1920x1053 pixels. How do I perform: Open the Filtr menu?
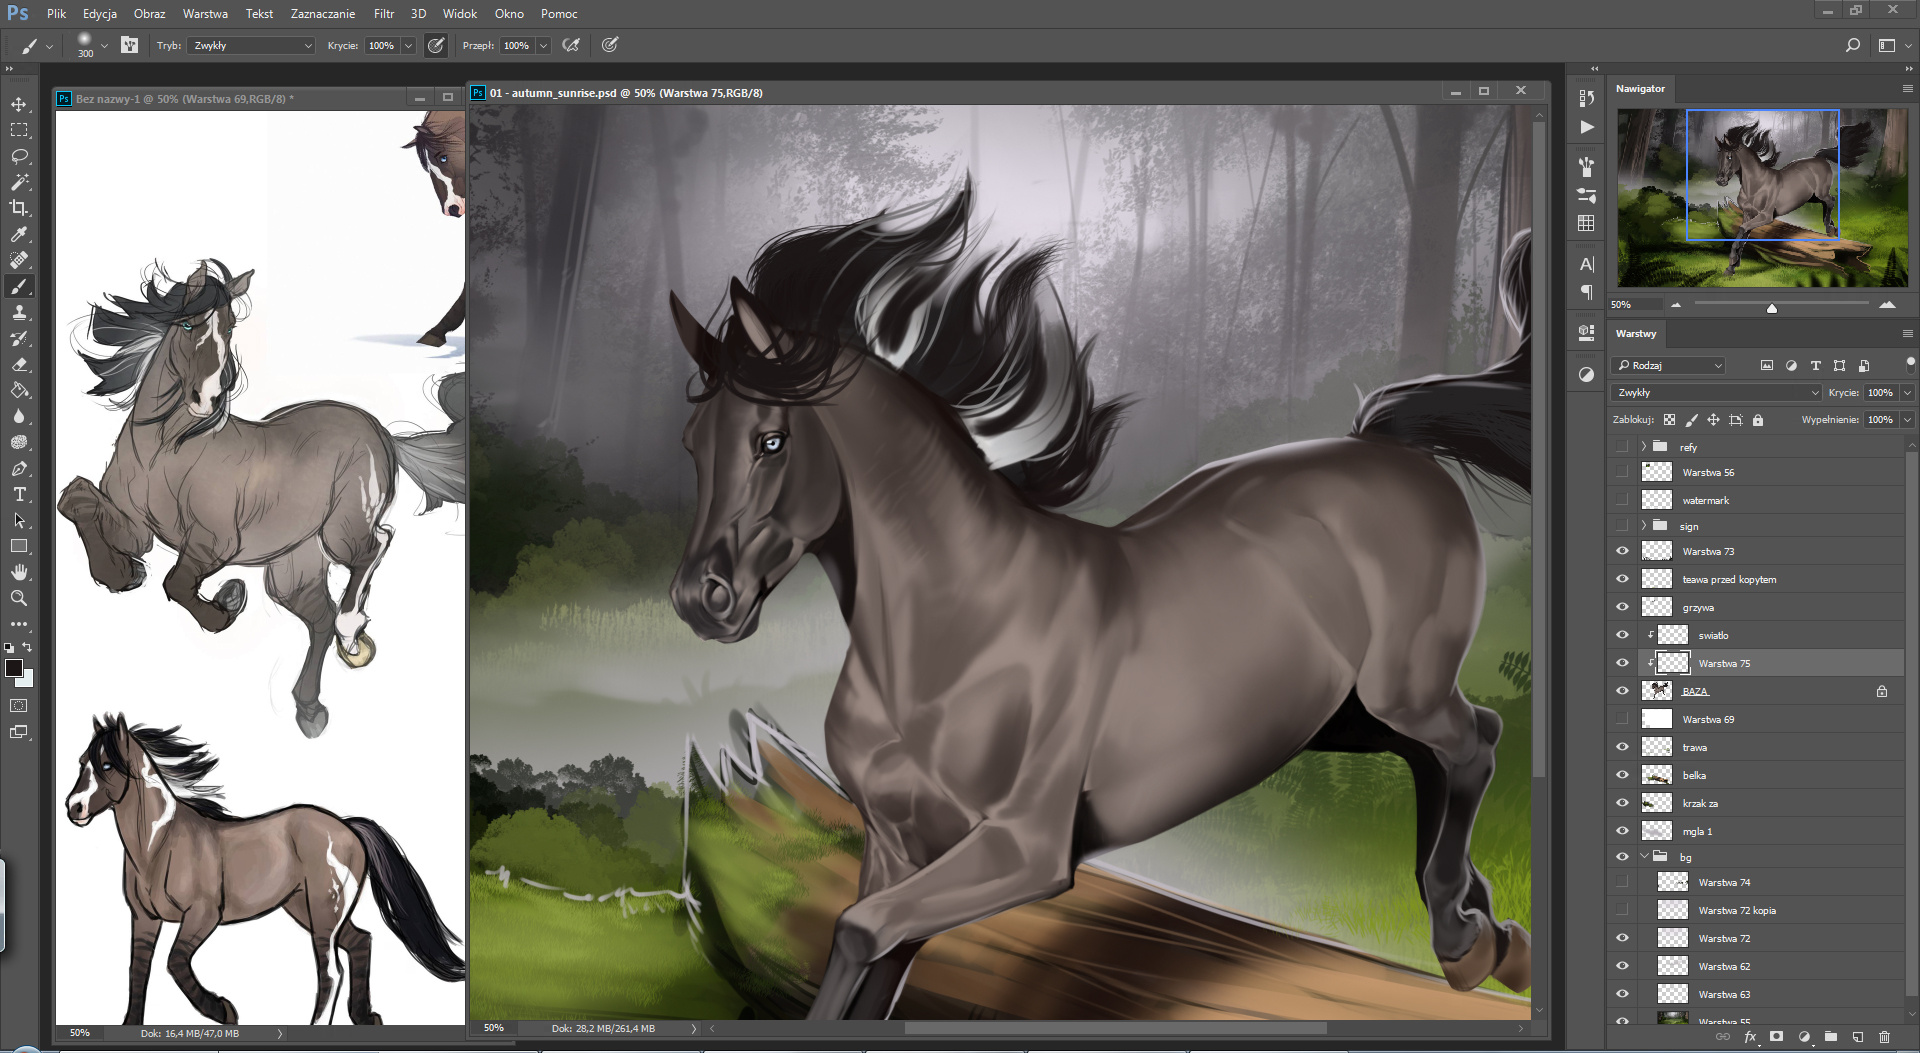384,14
